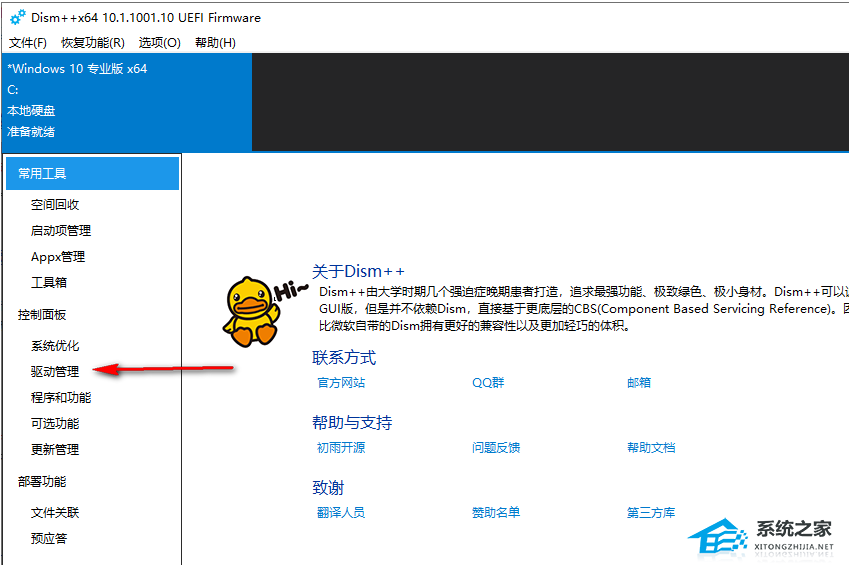Open Appx管理 in sidebar
The image size is (849, 565).
click(x=58, y=256)
